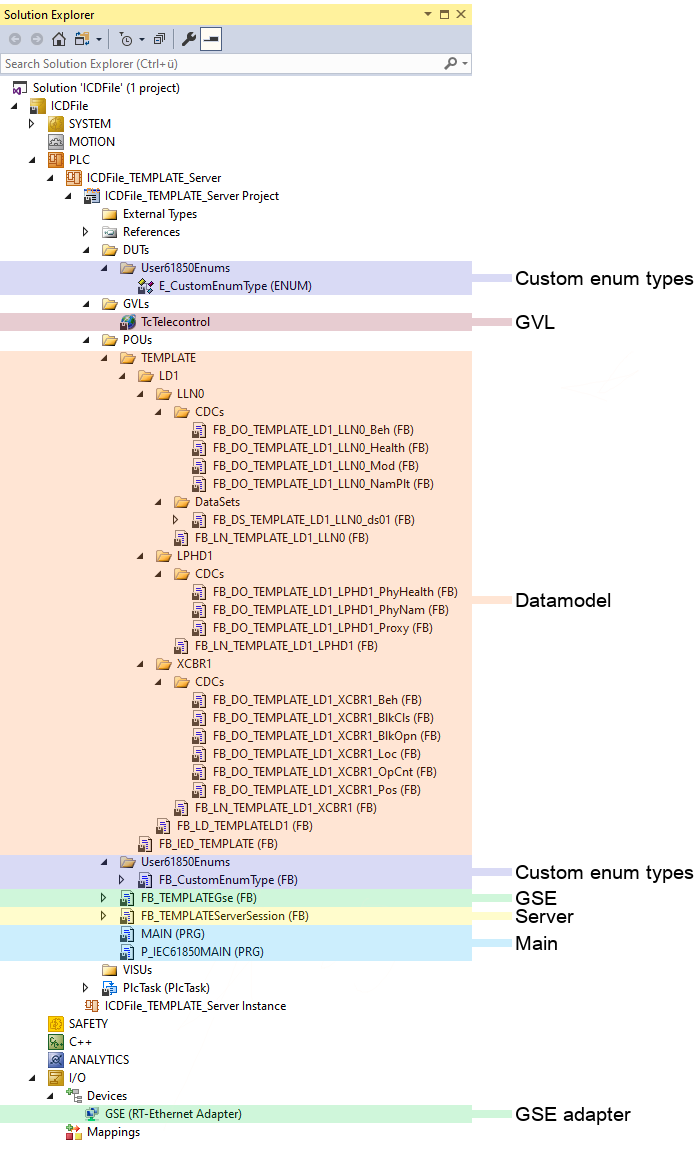Collapse the GVLs folder
Viewport: 697px width, 1151px height.
pos(86,304)
